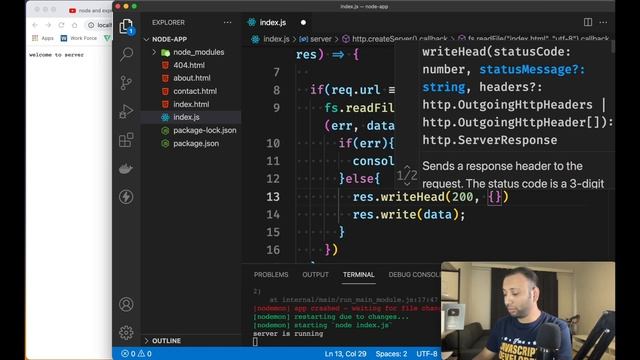Open the Manage gear icon

[x=126, y=333]
